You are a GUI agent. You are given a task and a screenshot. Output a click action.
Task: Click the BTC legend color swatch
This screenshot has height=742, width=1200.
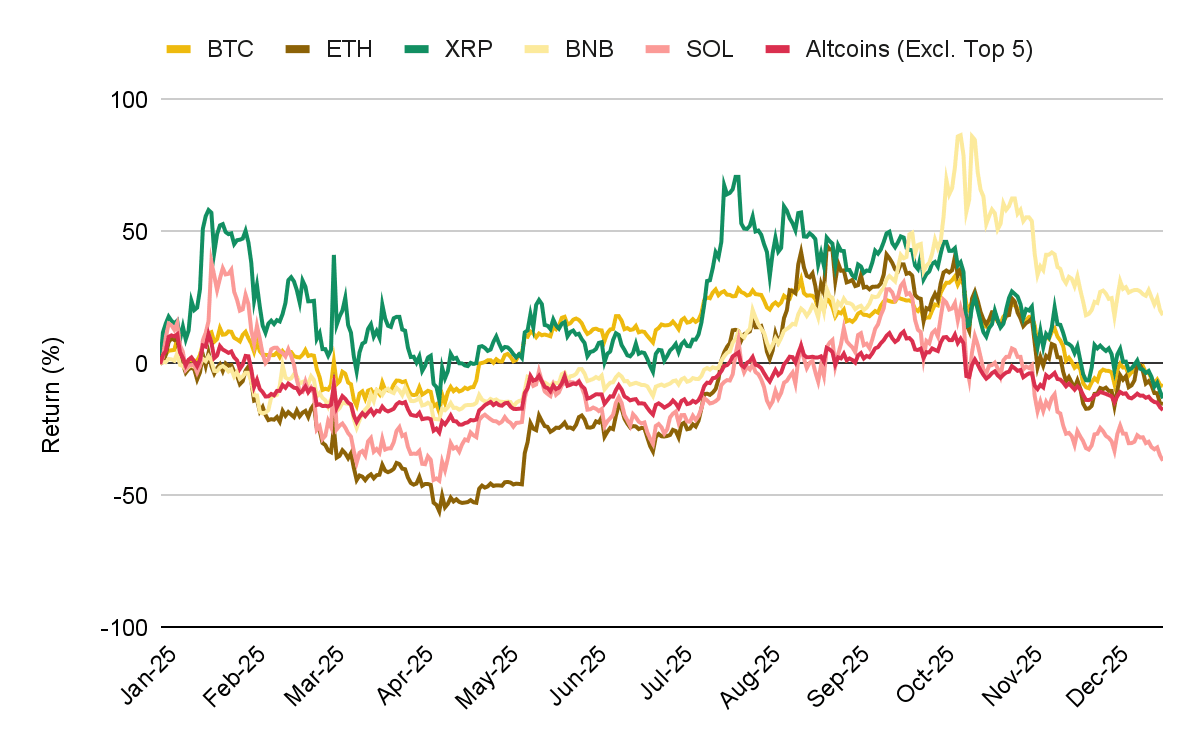click(178, 49)
